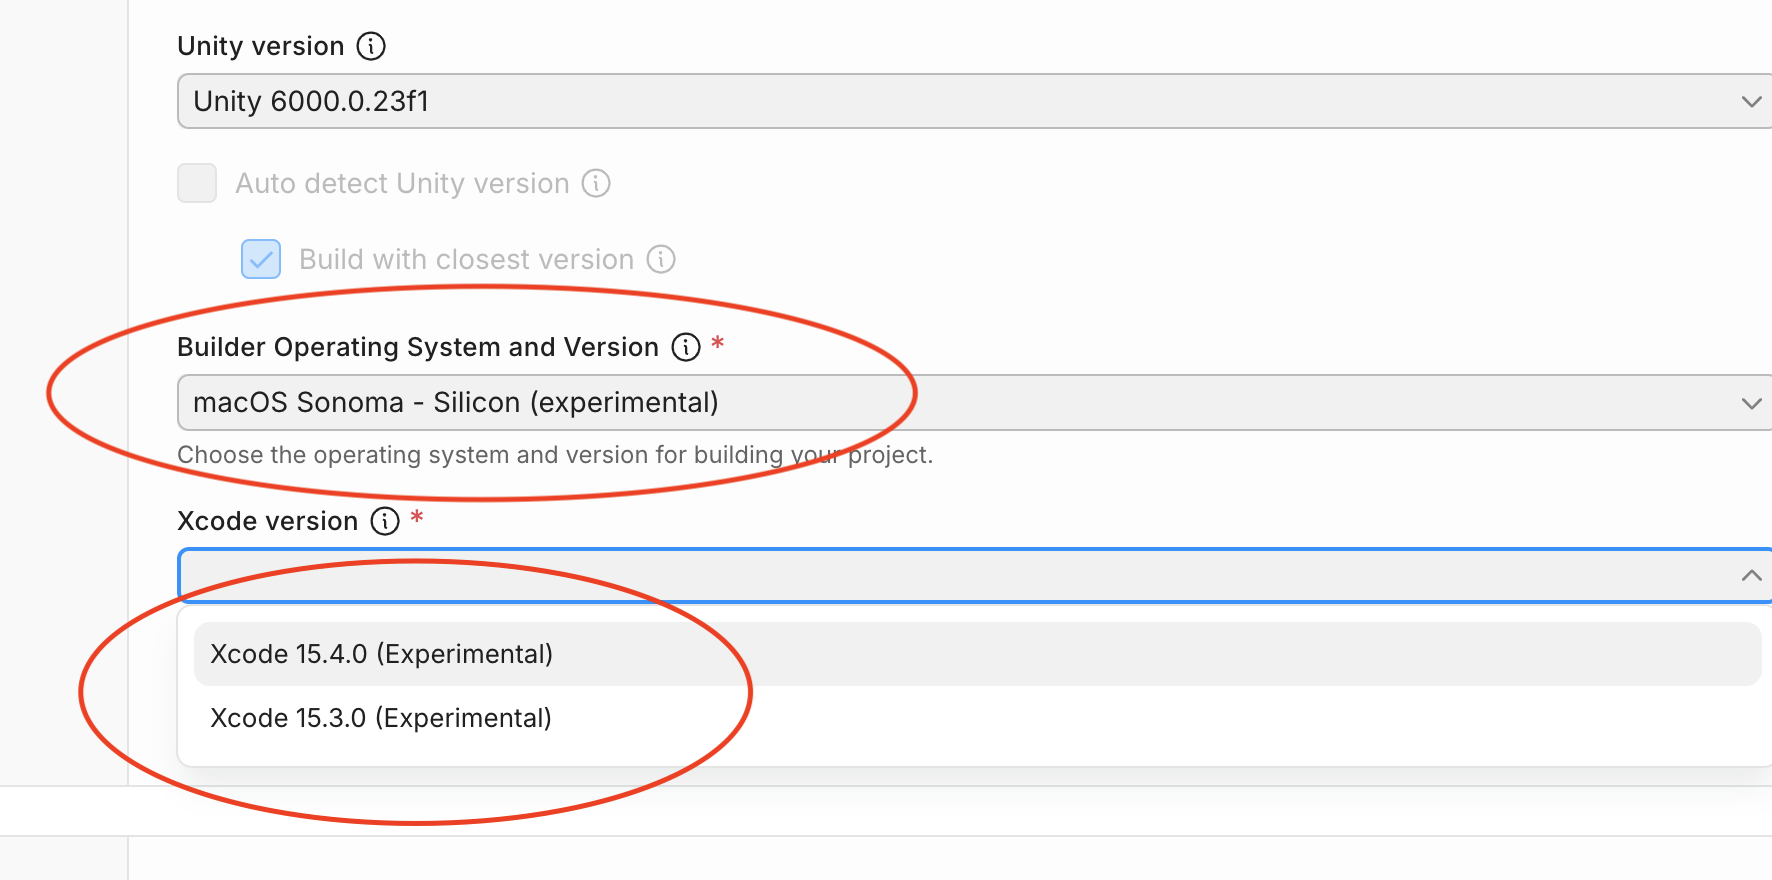Click the Unity version info icon
The width and height of the screenshot is (1772, 880).
tap(371, 45)
